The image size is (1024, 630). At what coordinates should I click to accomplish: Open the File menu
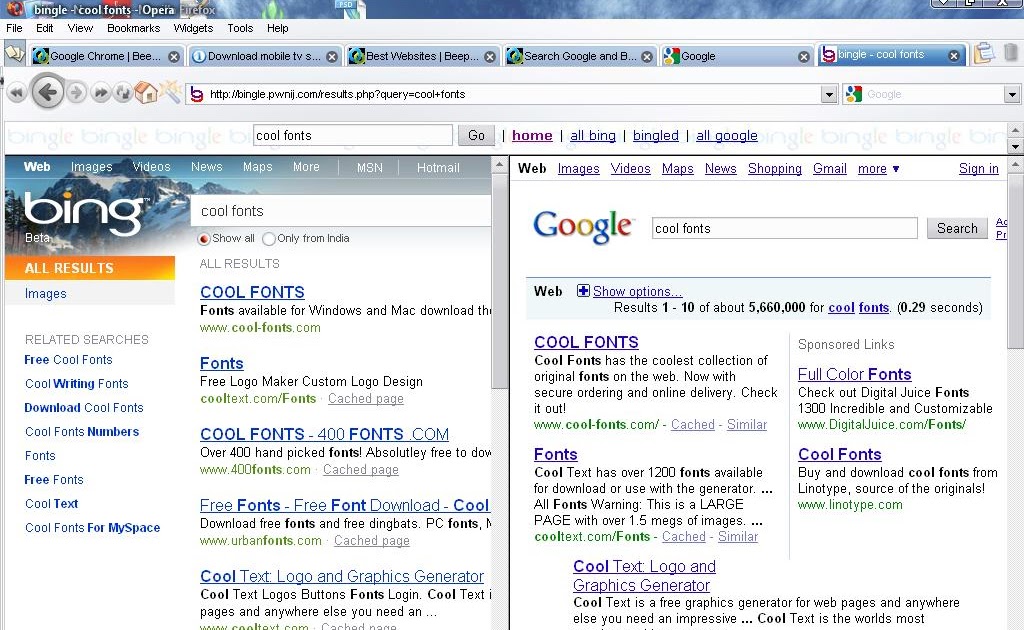14,28
